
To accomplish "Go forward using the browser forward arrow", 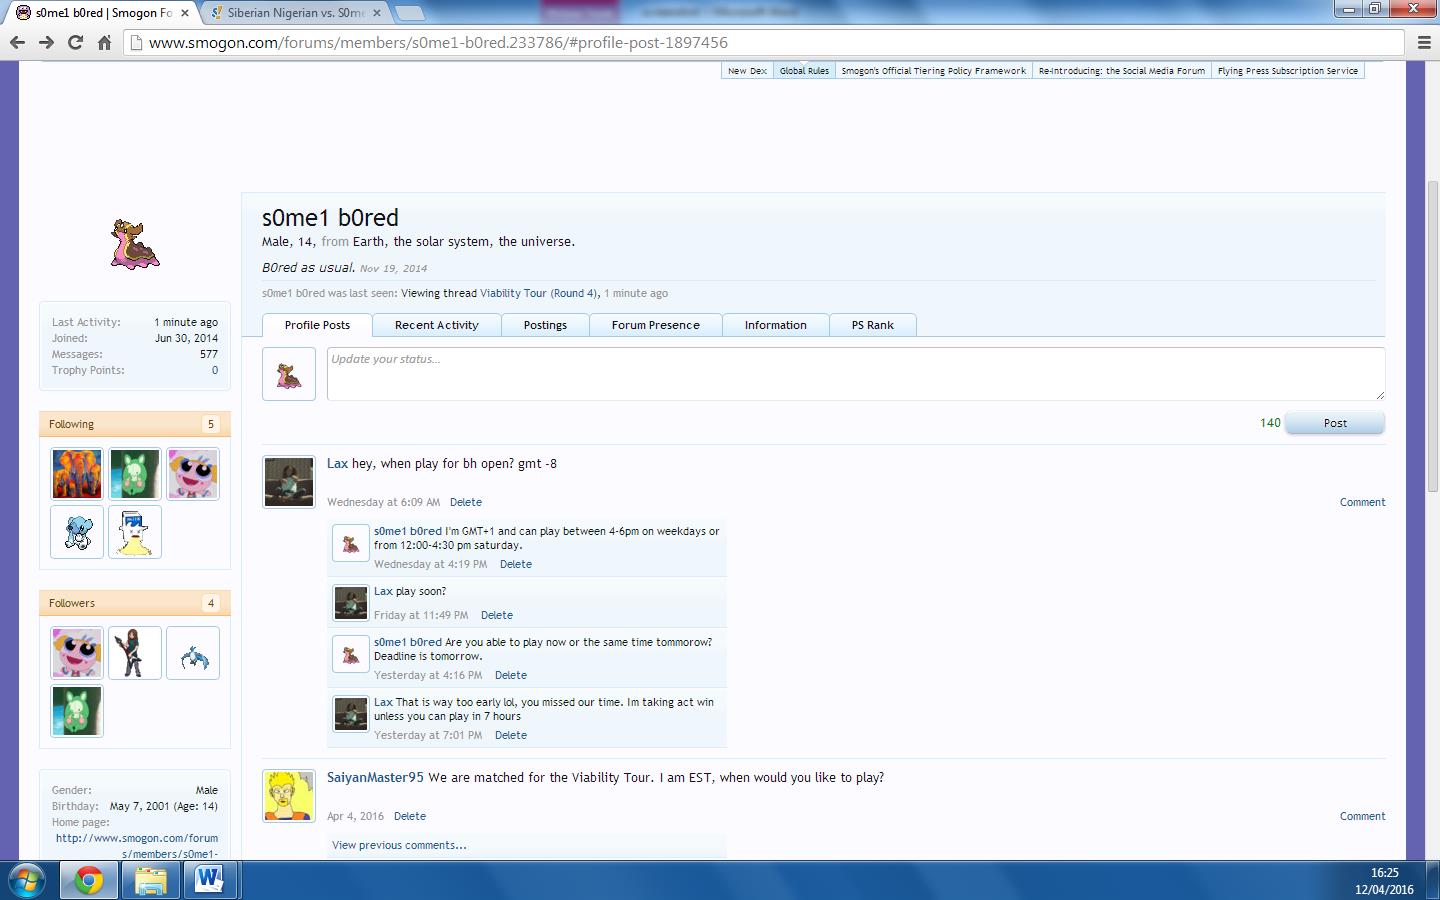I will pyautogui.click(x=46, y=42).
